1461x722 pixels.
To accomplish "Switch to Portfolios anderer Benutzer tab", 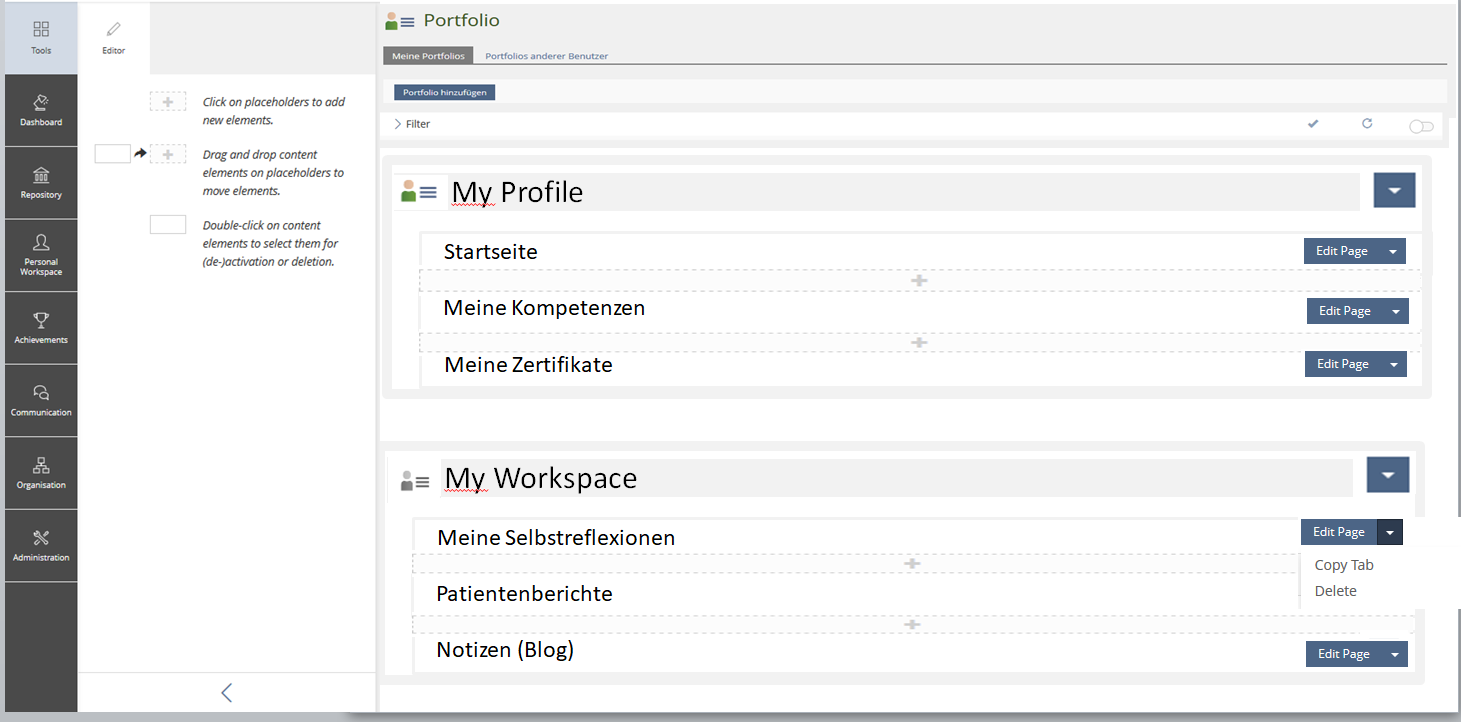I will [546, 56].
